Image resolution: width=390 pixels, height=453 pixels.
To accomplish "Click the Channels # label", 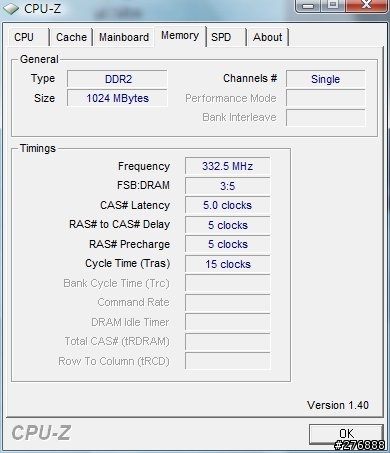I will 250,78.
